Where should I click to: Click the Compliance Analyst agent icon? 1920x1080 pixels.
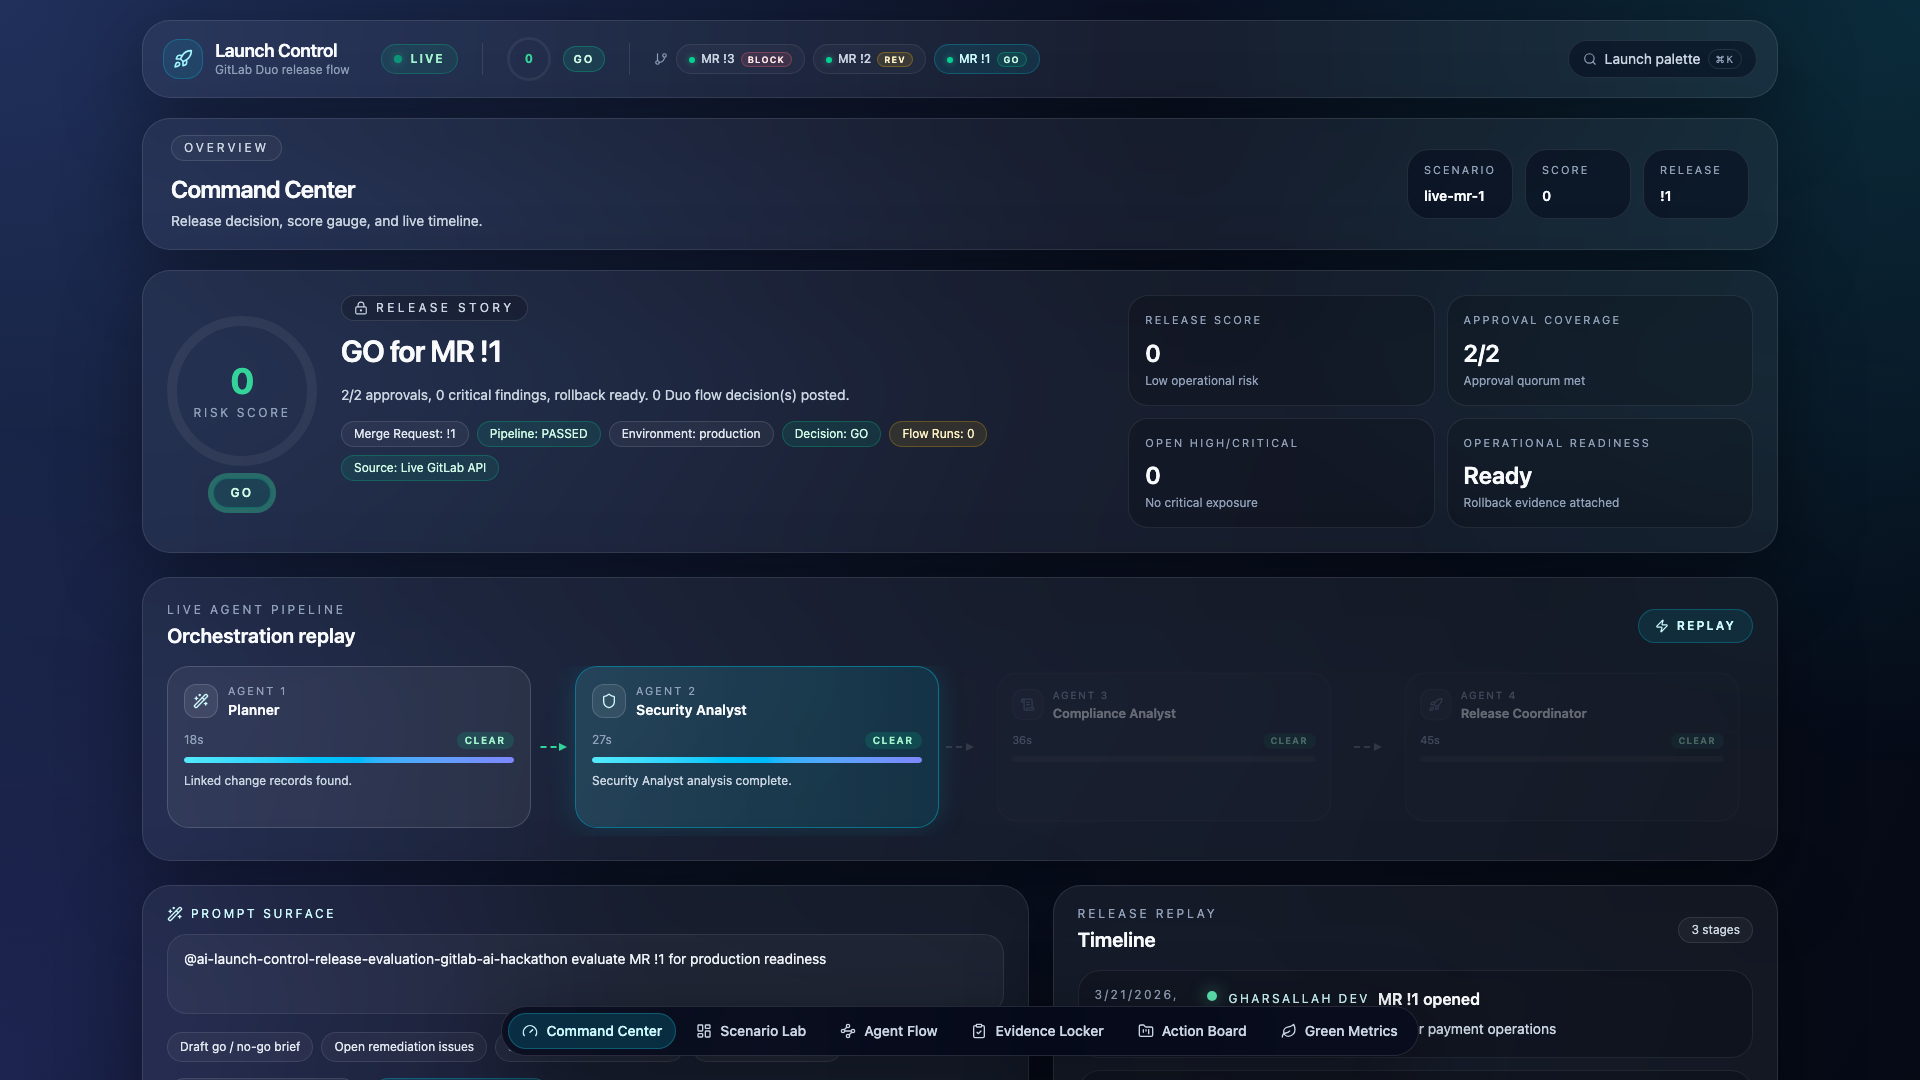(x=1027, y=704)
